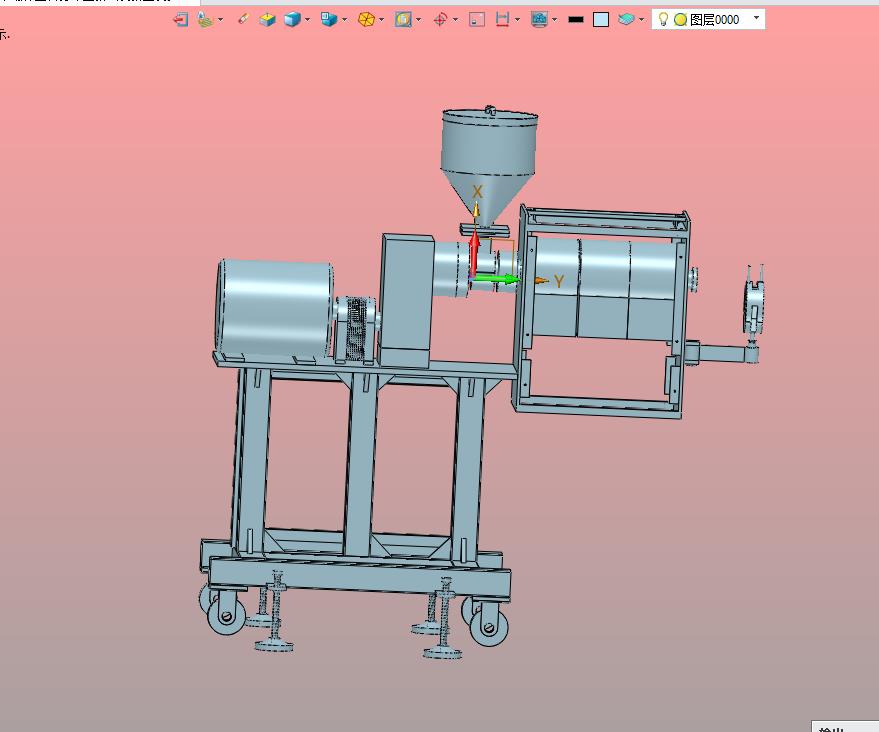Choose the shaded blue cube display icon
The image size is (879, 732).
(x=292, y=20)
